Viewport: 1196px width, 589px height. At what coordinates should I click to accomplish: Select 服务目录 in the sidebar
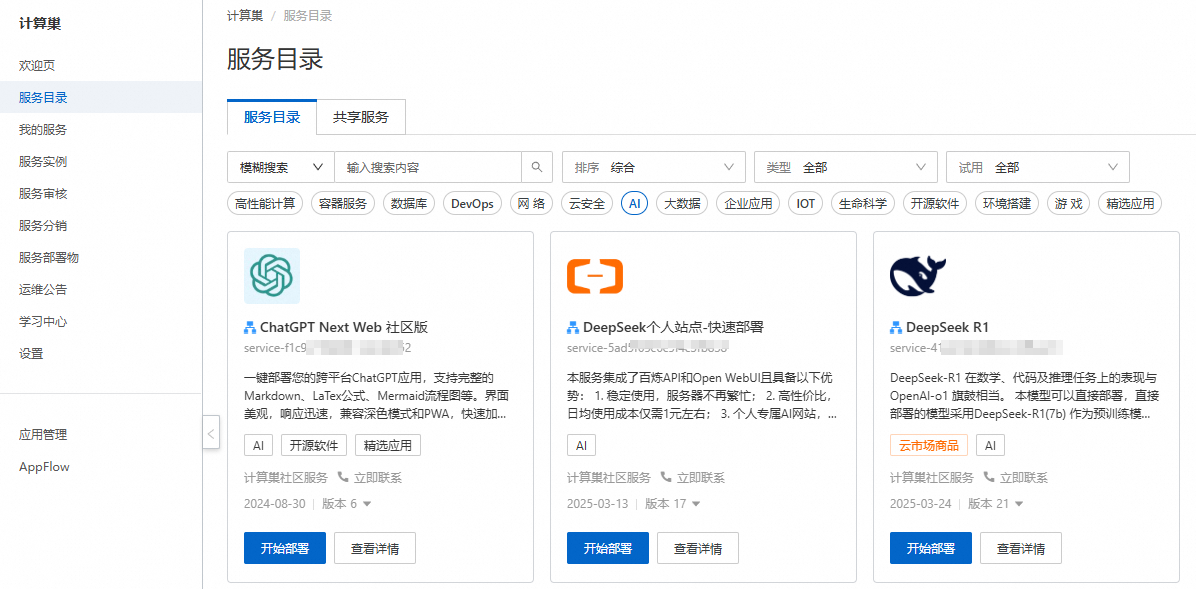point(101,98)
